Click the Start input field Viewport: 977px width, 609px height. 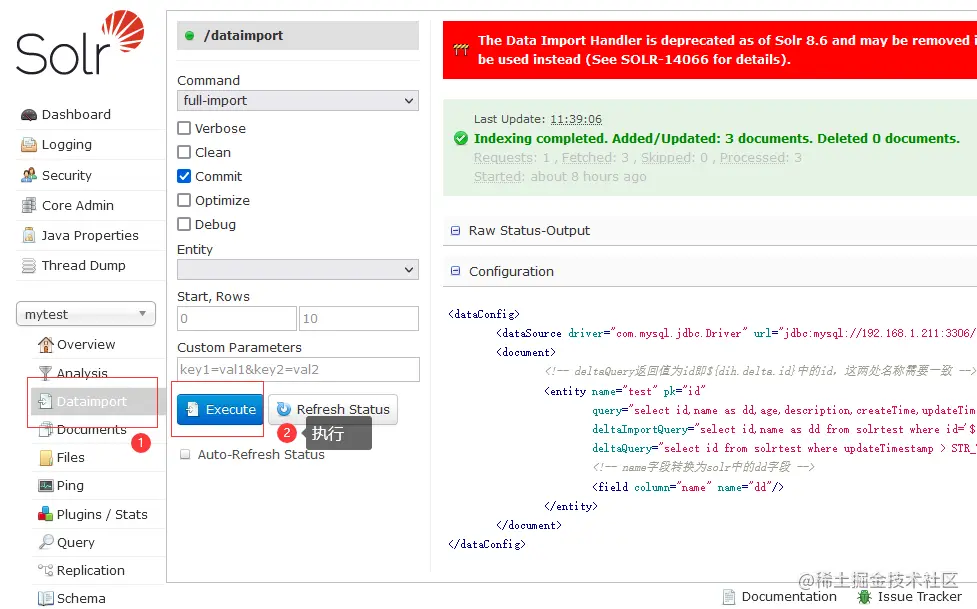click(x=237, y=319)
